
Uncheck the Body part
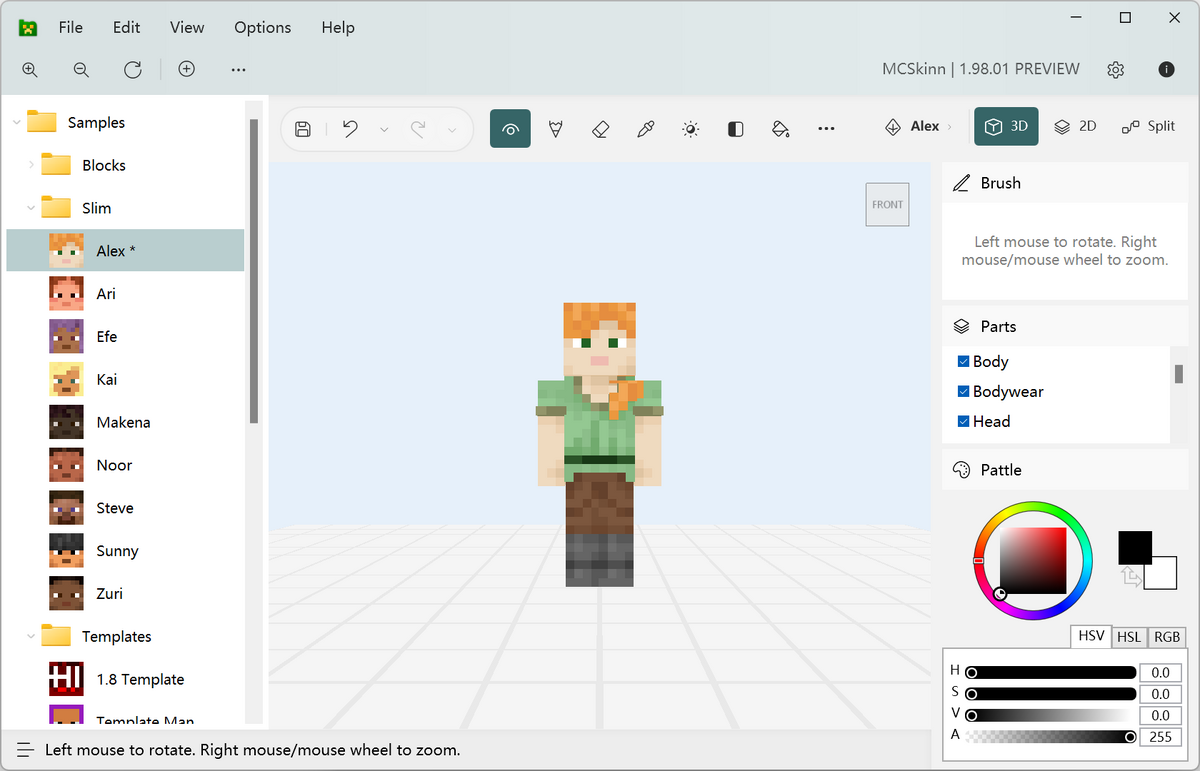[963, 361]
